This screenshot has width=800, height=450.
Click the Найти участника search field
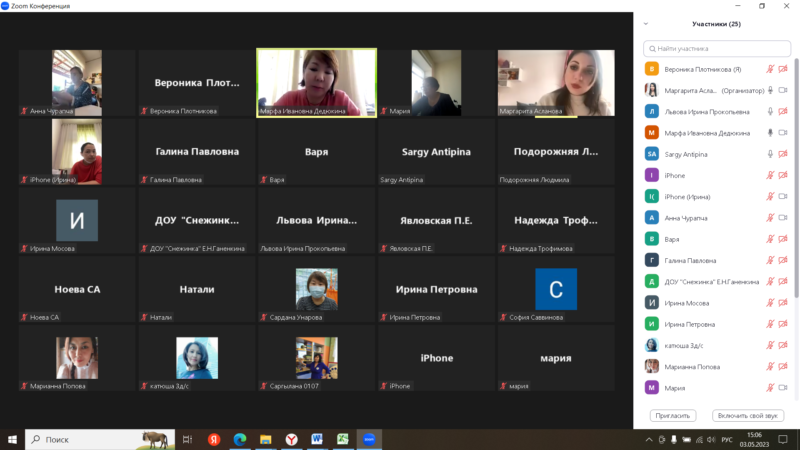[x=717, y=48]
